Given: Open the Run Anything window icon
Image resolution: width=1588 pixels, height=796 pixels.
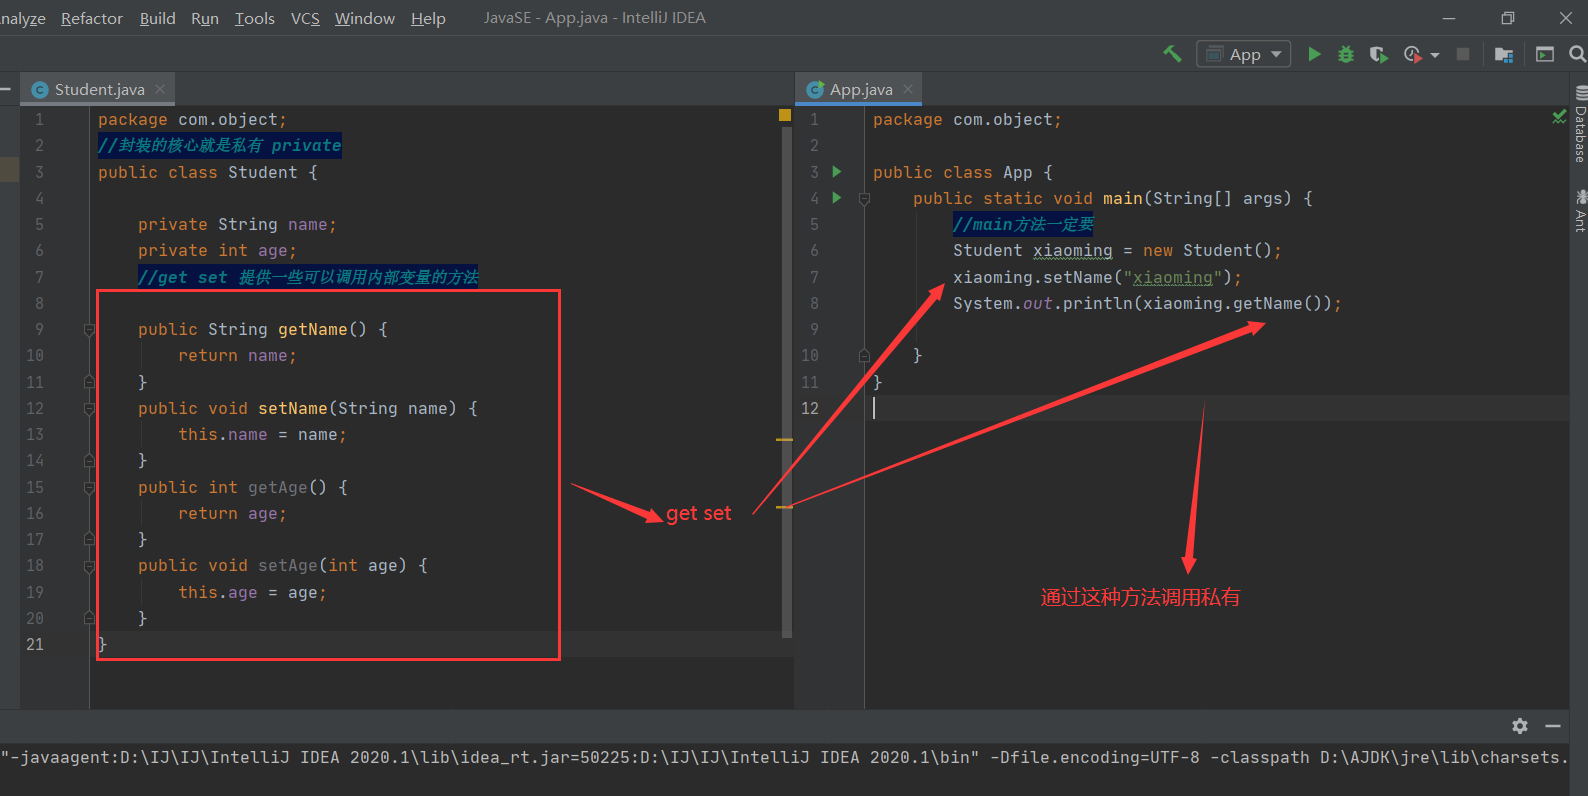Looking at the screenshot, I should [x=1545, y=54].
